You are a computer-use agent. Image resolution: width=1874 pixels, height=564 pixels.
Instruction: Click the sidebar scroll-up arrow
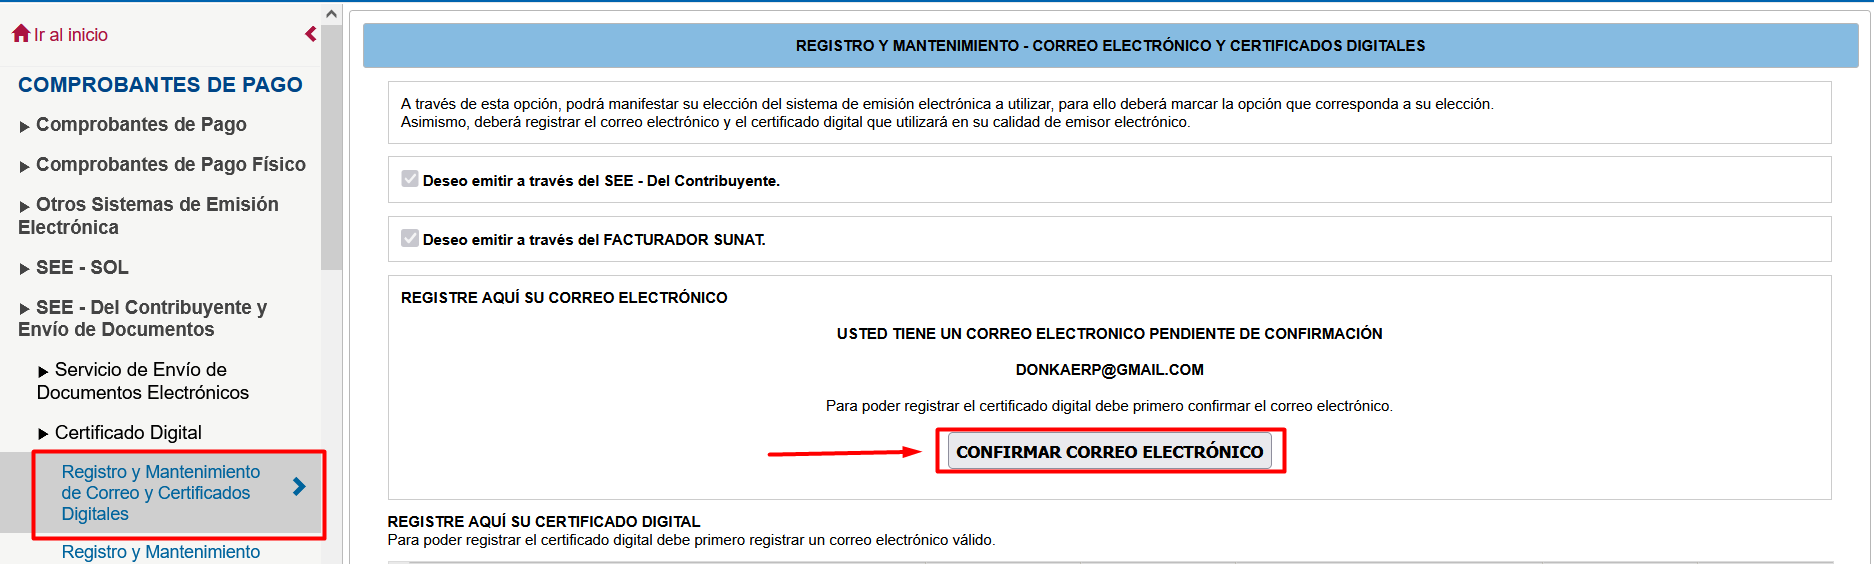331,14
